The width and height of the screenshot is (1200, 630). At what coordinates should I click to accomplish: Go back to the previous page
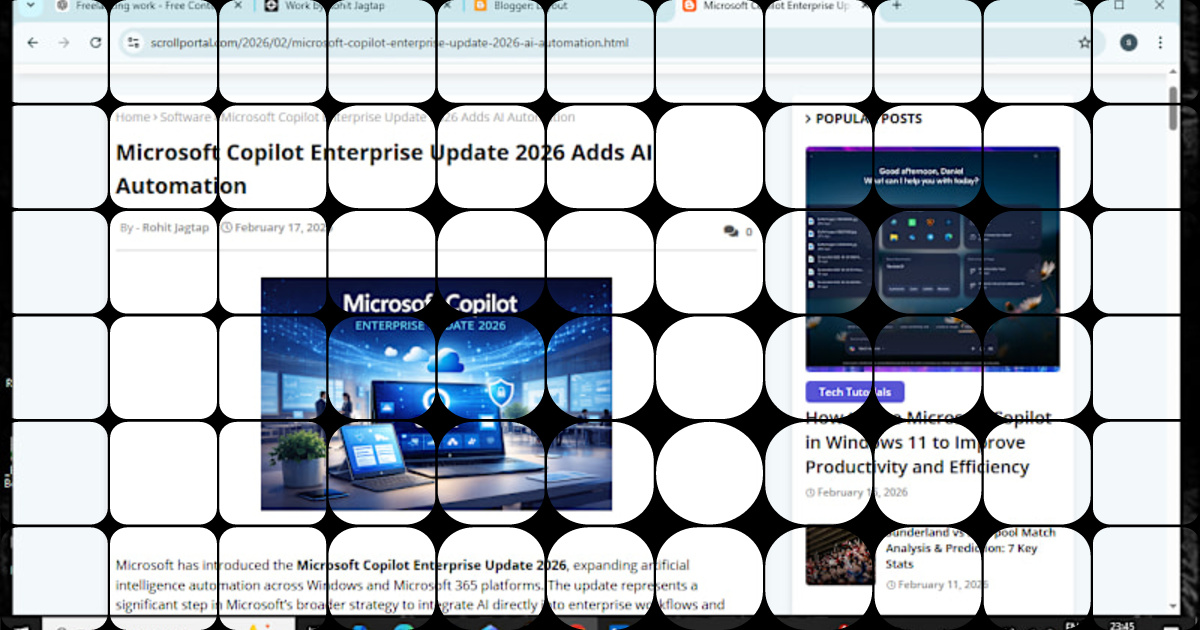33,43
